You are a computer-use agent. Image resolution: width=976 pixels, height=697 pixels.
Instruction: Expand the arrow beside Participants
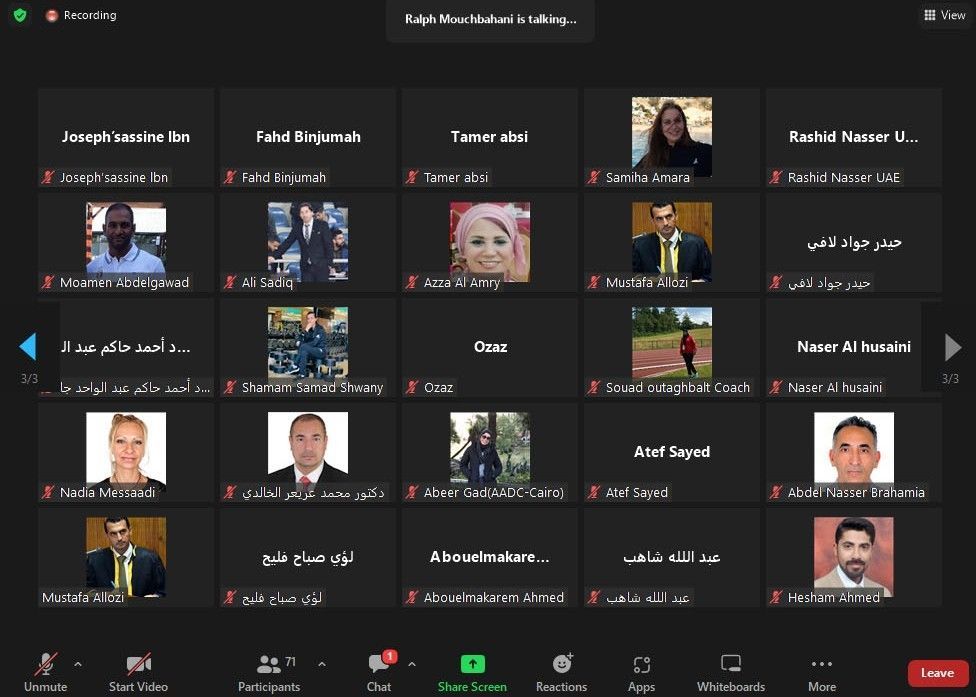(x=322, y=663)
